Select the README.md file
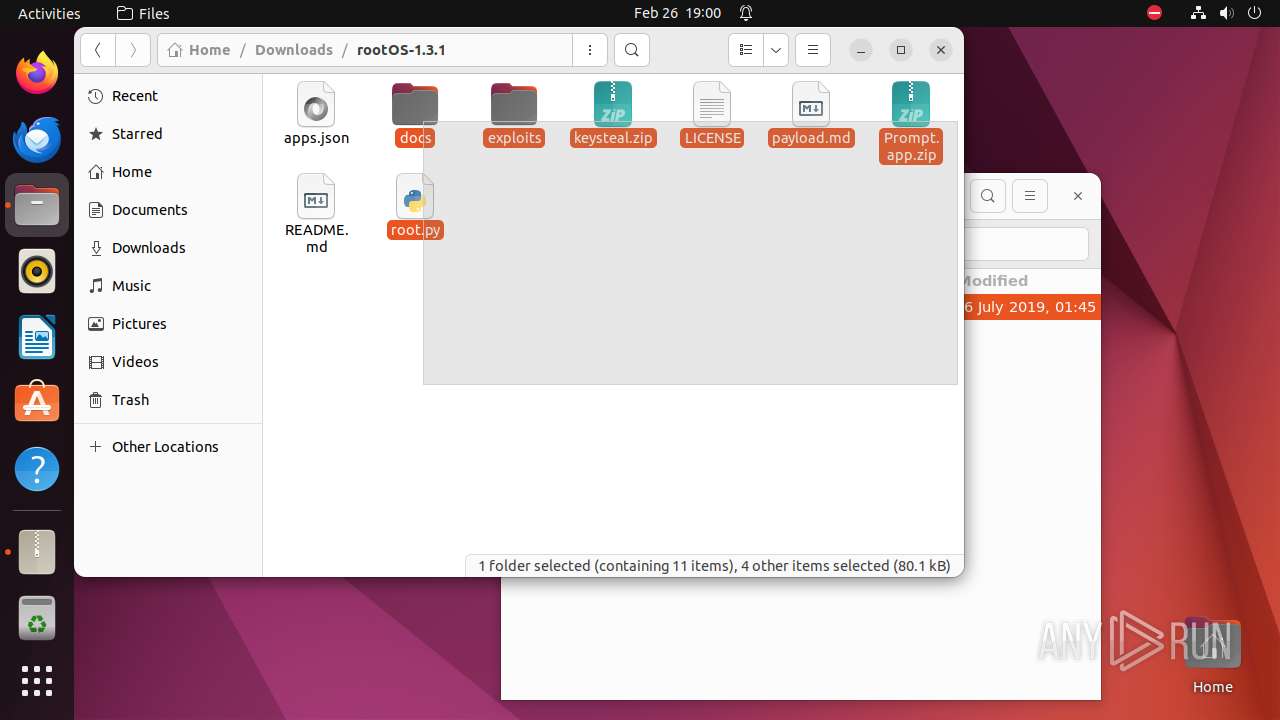1280x720 pixels. (316, 213)
